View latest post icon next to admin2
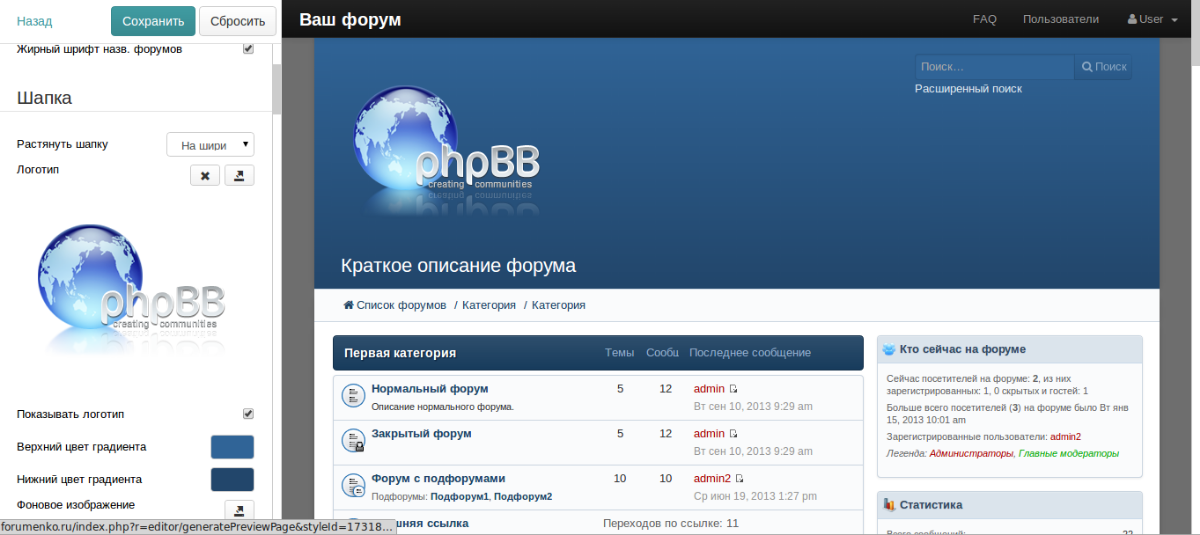1200x535 pixels. [740, 479]
